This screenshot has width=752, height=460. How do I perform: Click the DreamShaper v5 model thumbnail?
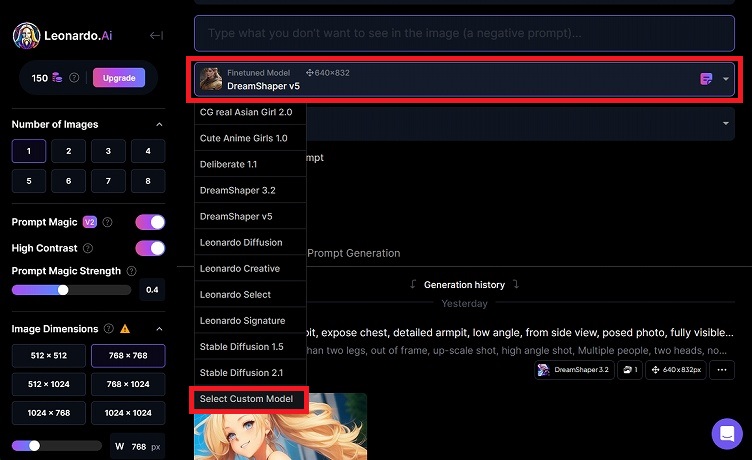pyautogui.click(x=211, y=79)
